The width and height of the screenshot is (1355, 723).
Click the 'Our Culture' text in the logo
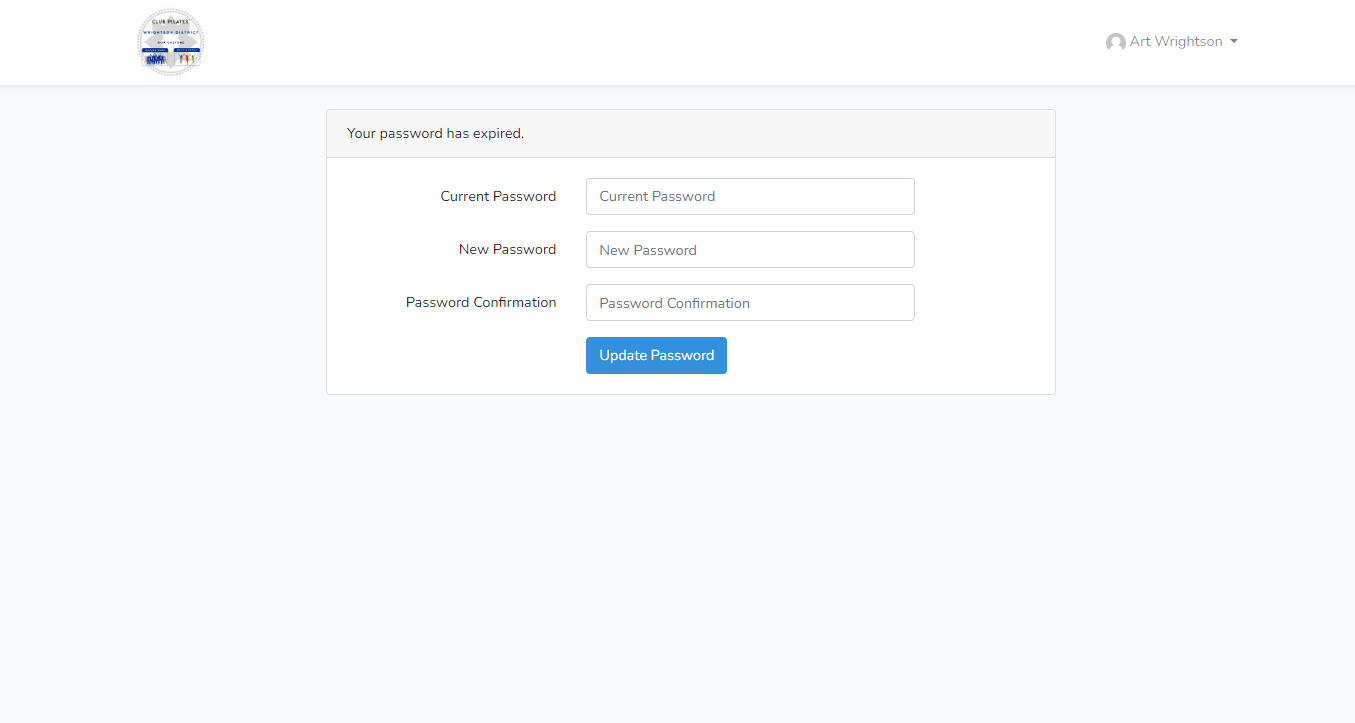pyautogui.click(x=171, y=42)
